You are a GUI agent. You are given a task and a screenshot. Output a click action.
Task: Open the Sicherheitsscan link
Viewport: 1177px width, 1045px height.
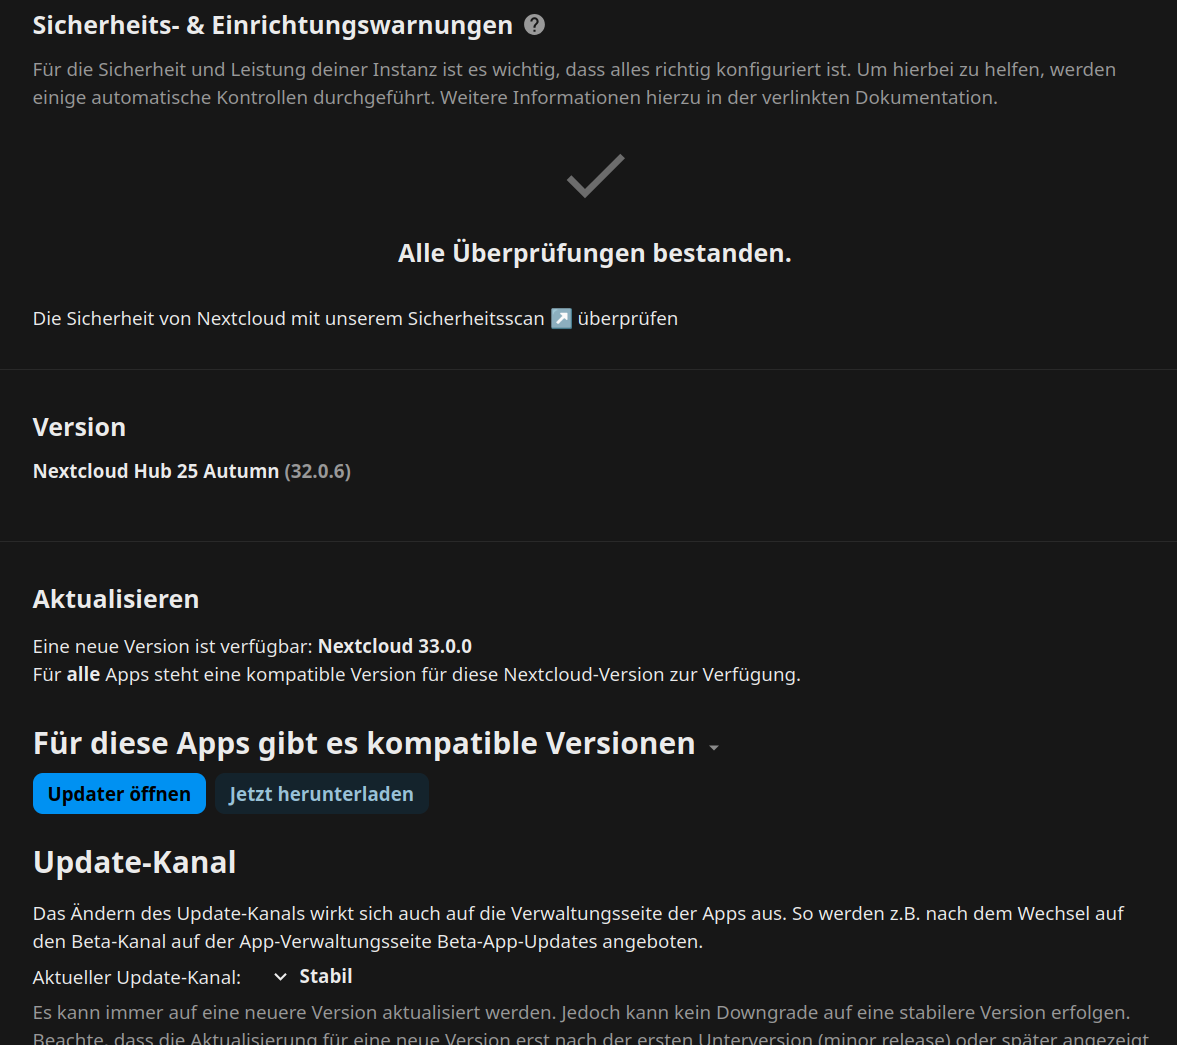(475, 318)
